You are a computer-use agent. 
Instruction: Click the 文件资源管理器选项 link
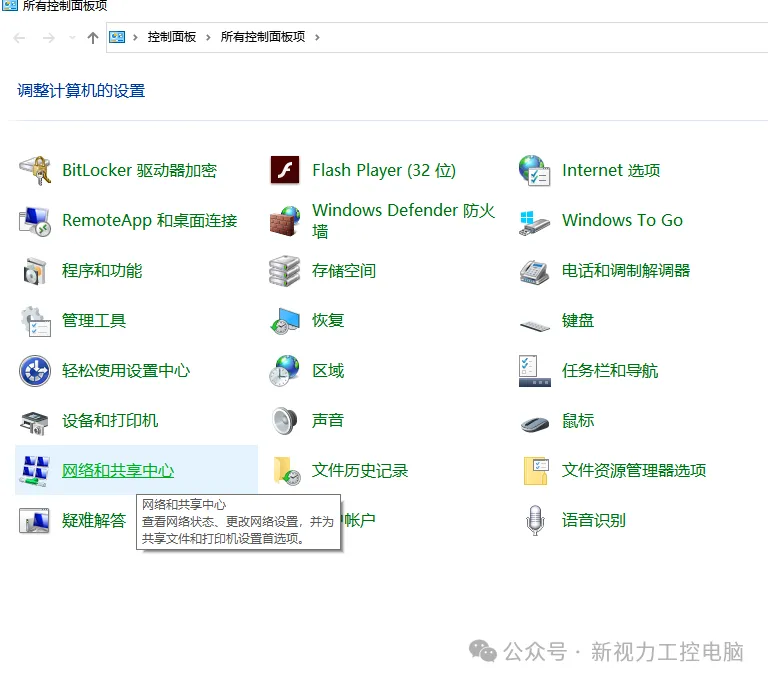pos(634,471)
